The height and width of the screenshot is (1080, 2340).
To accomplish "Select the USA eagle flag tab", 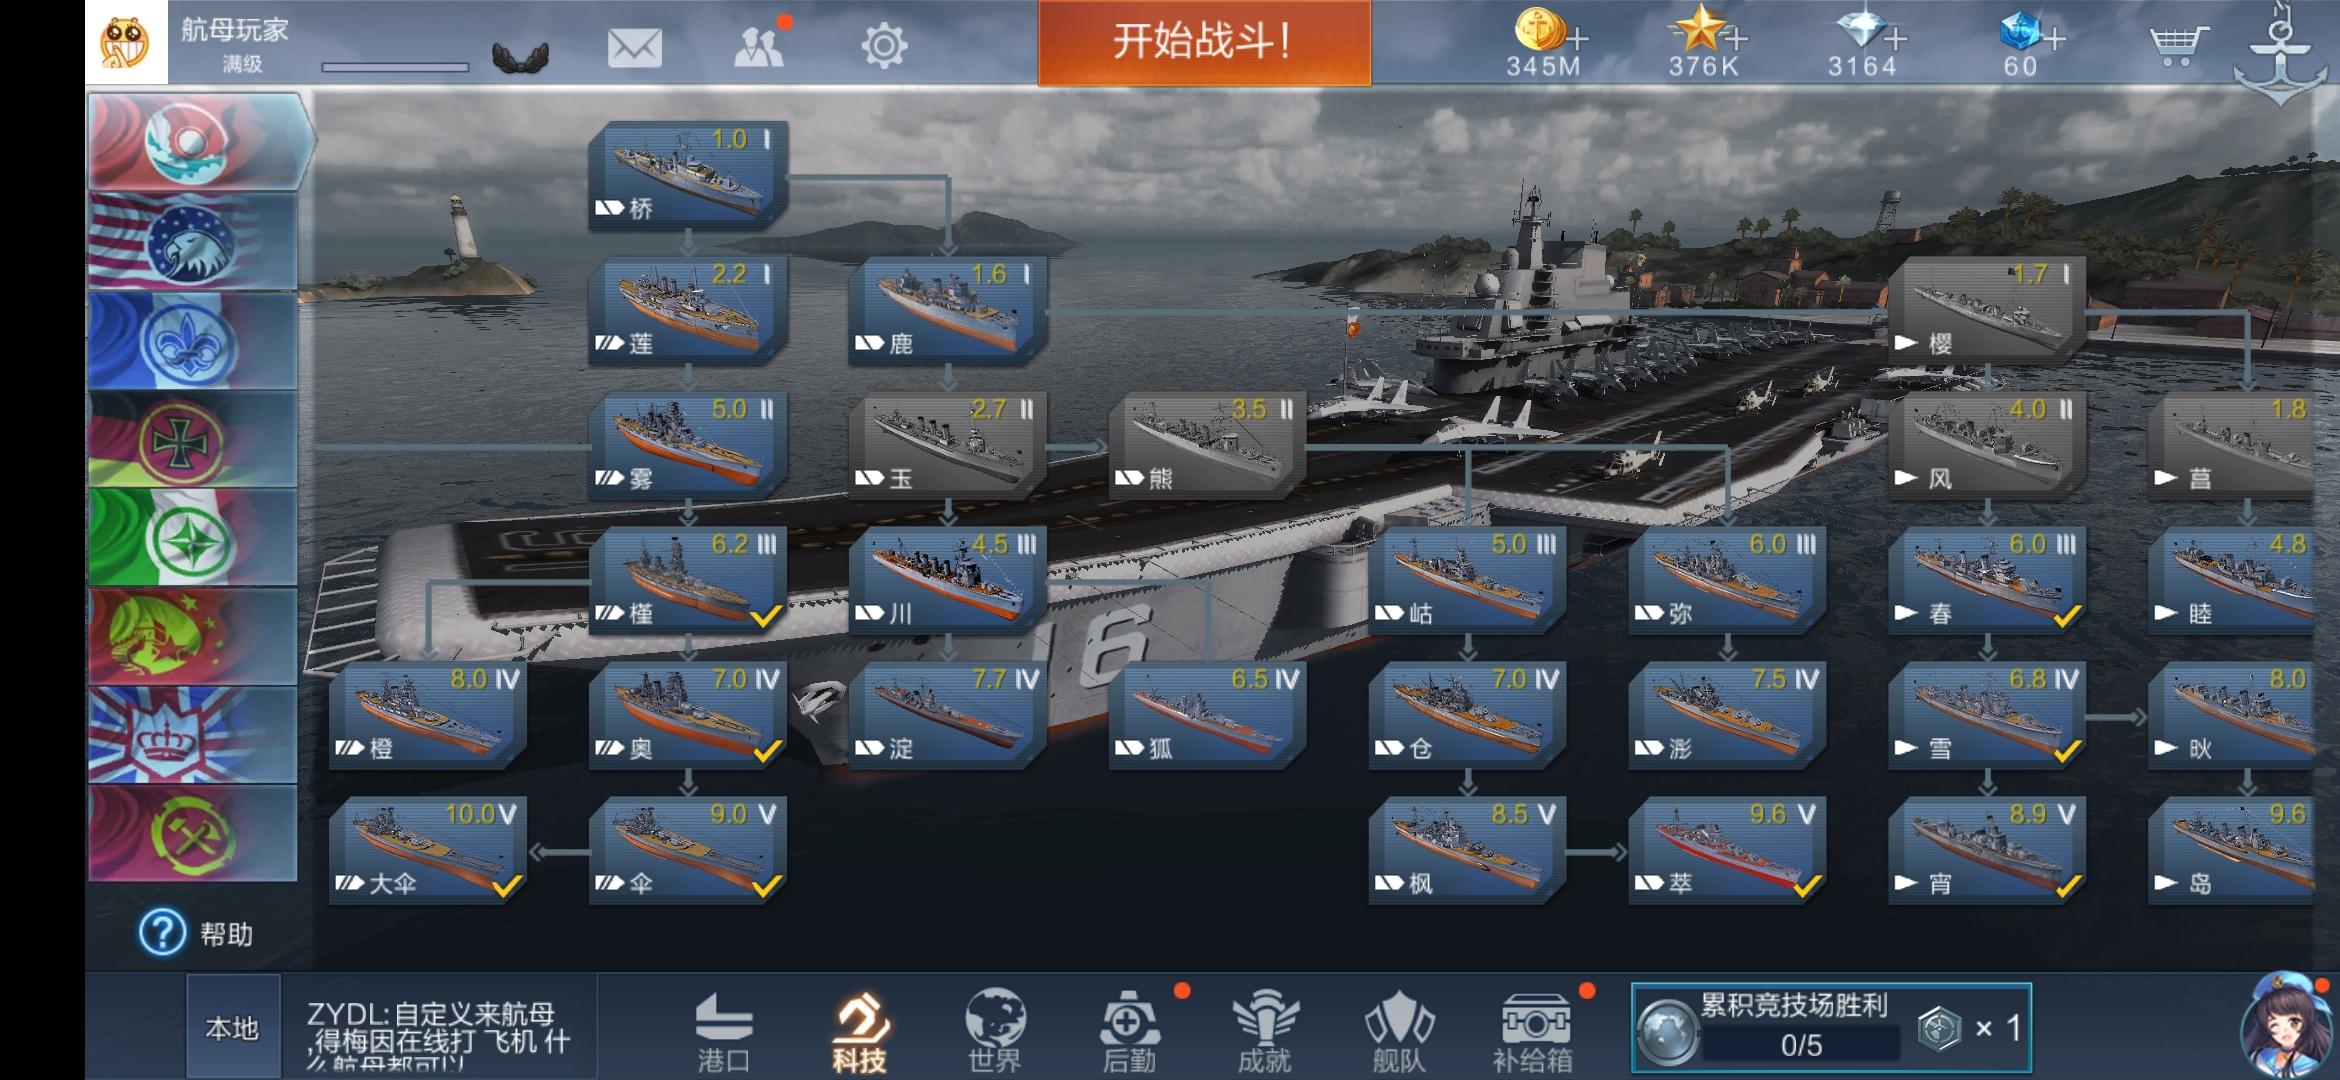I will [x=192, y=241].
